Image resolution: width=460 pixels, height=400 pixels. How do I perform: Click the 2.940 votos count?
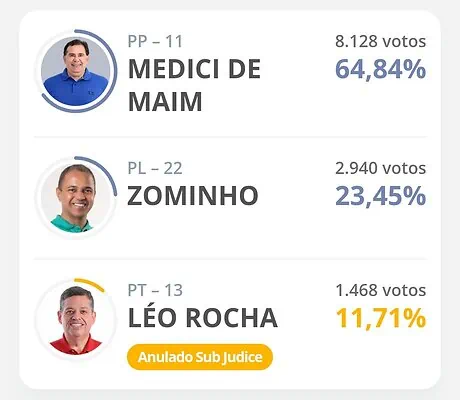pyautogui.click(x=380, y=168)
